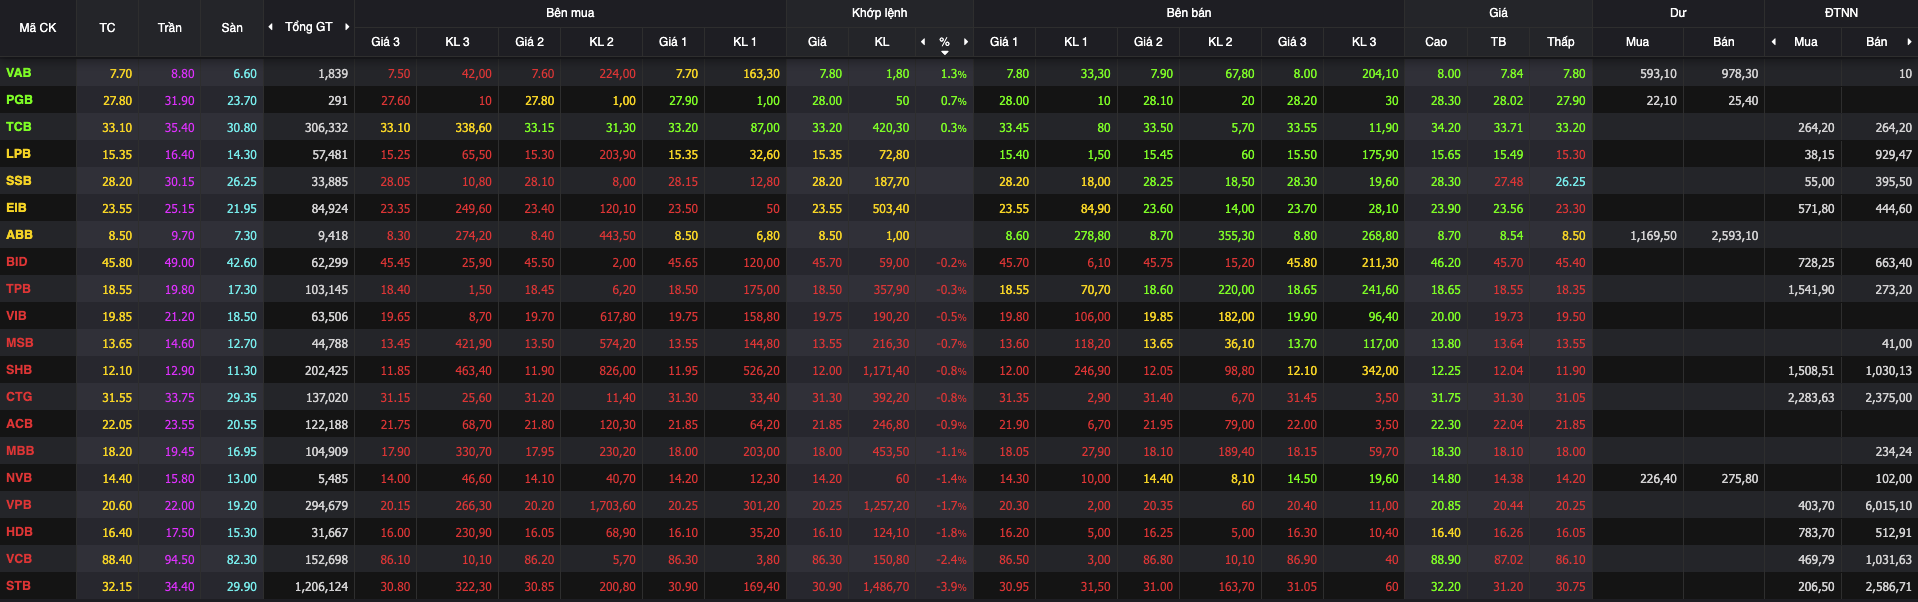Open the SHB stock symbol
This screenshot has height=602, width=1918.
click(x=19, y=370)
